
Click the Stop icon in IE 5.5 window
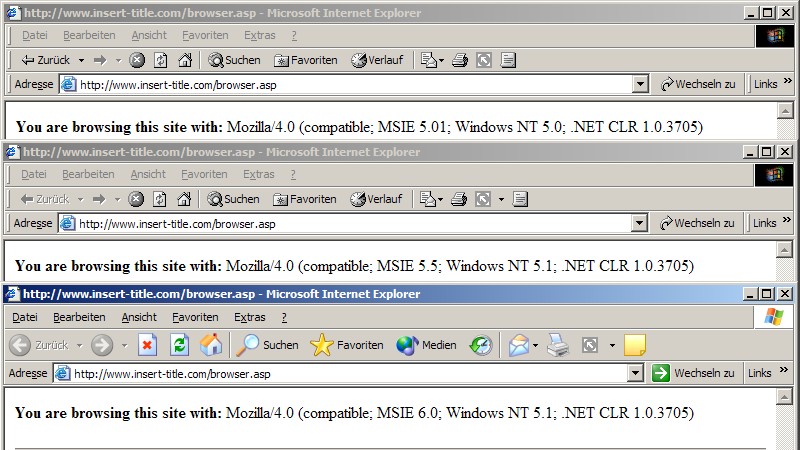(135, 199)
